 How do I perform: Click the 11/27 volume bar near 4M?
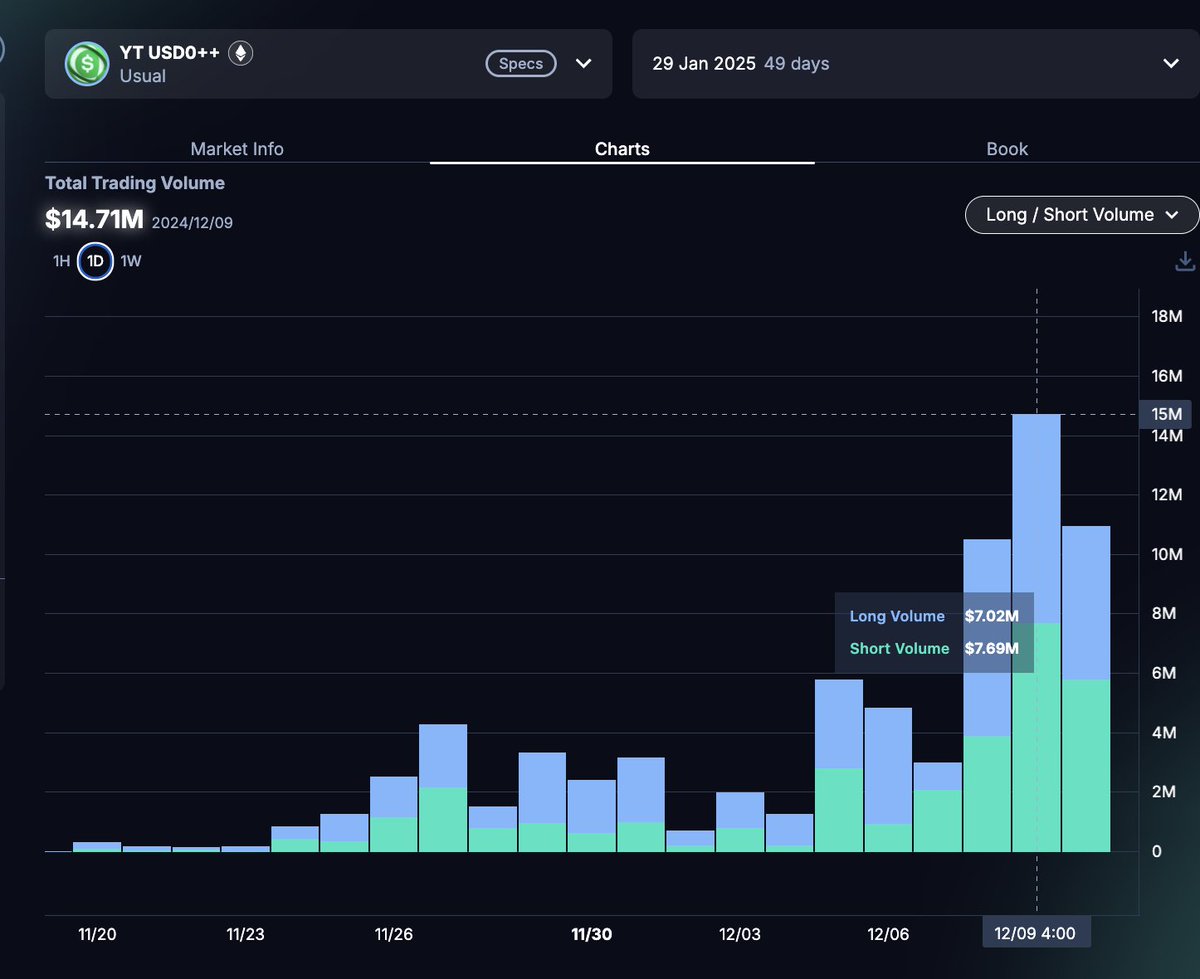443,788
